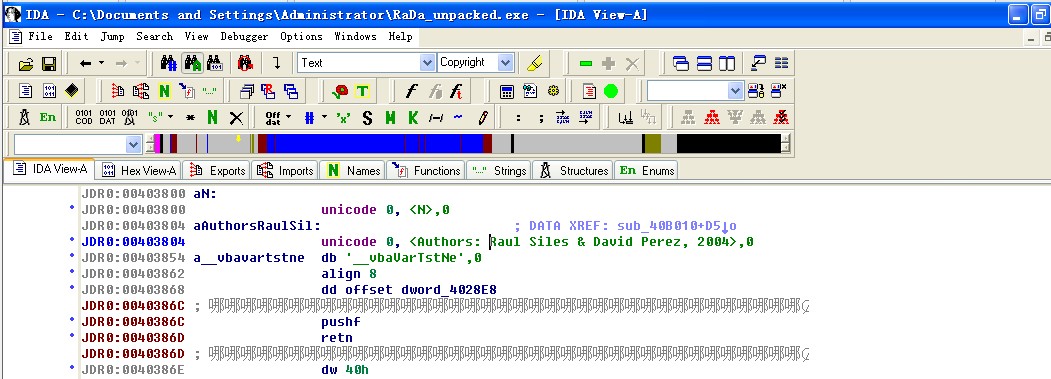Click the bold black S toolbar icon

pos(367,118)
